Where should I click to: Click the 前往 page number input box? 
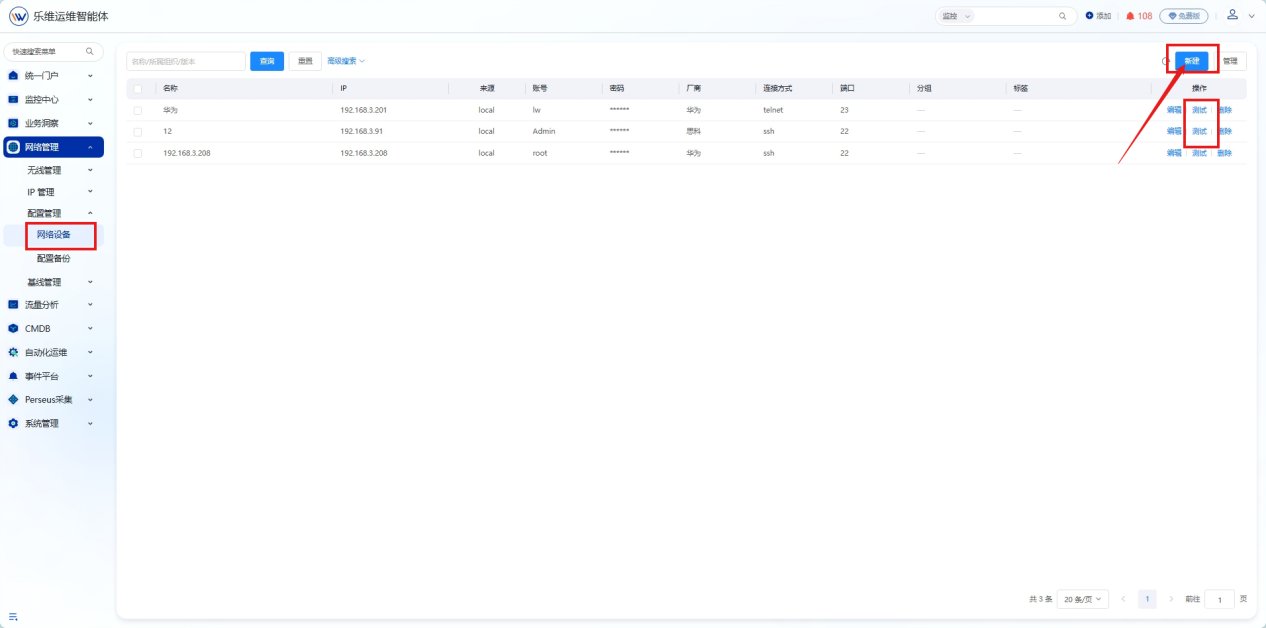coord(1219,599)
